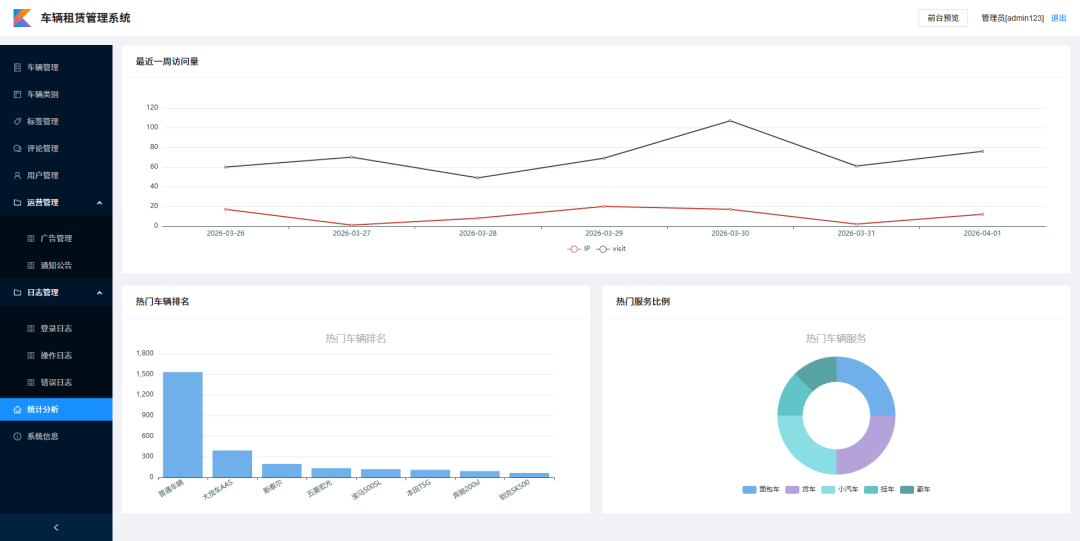This screenshot has width=1080, height=541.
Task: Click the 大货车AAS bar in the ranking chart
Action: [x=232, y=464]
